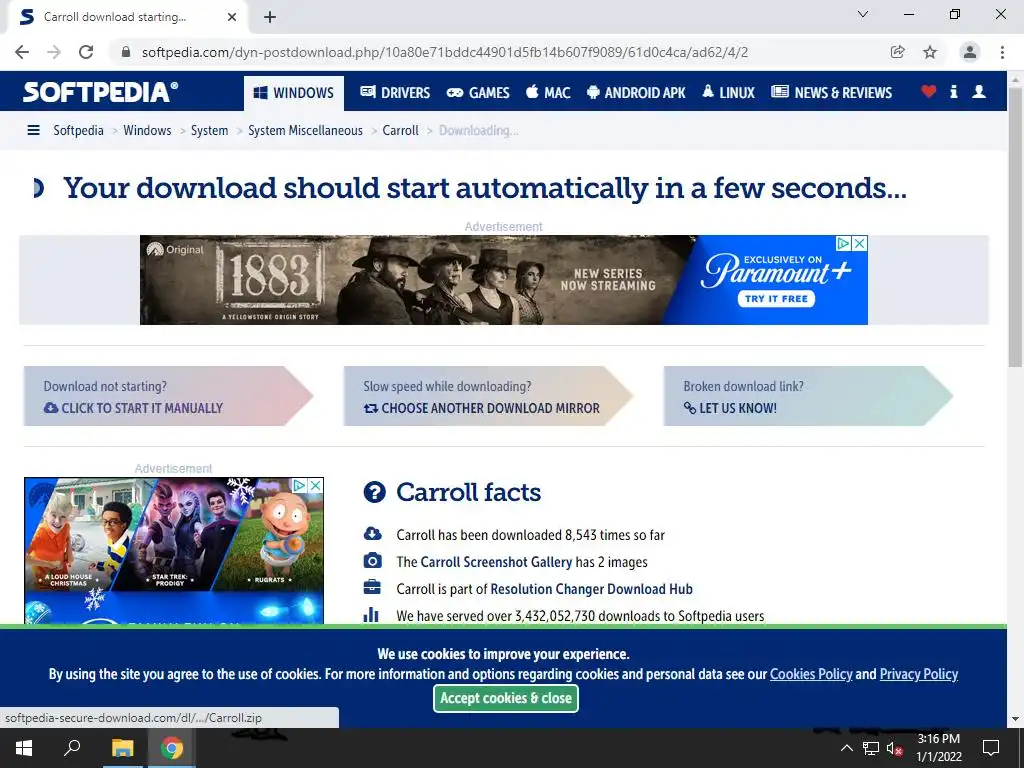Image resolution: width=1024 pixels, height=768 pixels.
Task: Click camera icon beside screenshot gallery
Action: pos(372,560)
